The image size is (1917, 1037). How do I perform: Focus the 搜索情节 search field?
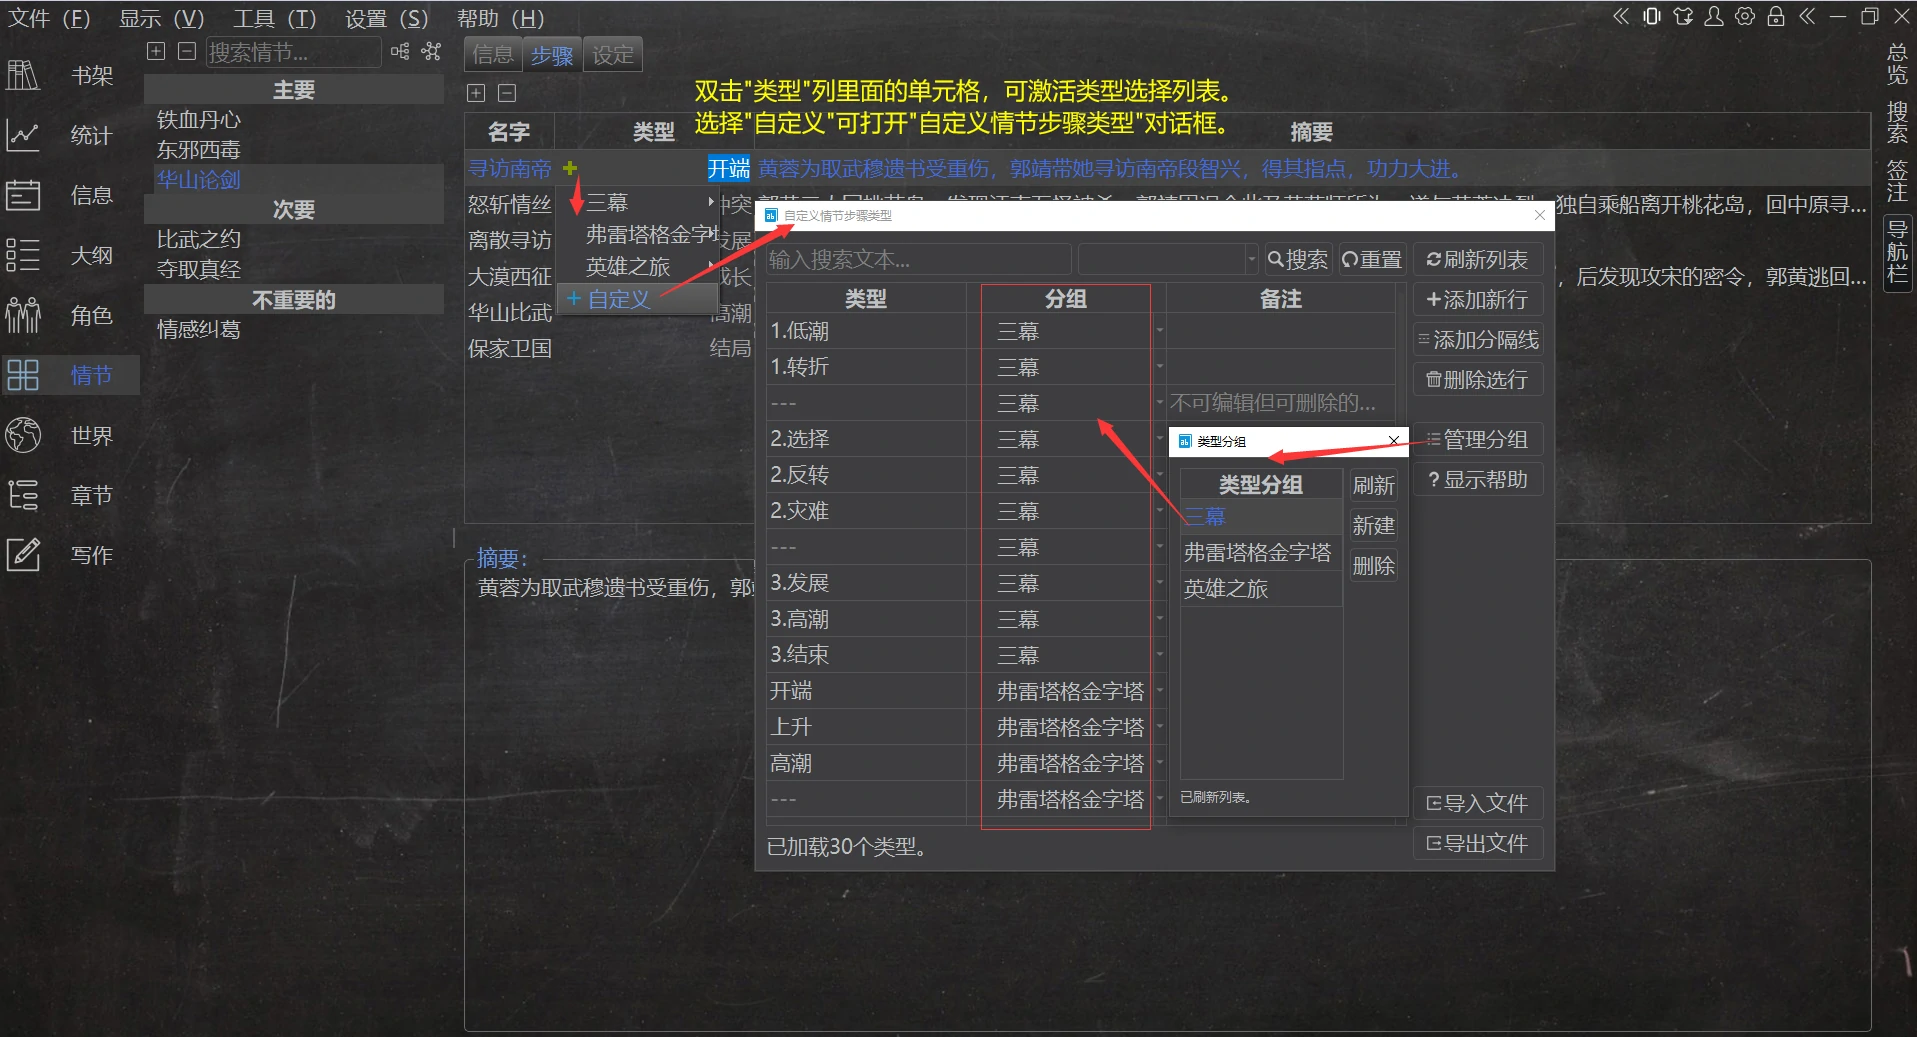click(x=293, y=52)
